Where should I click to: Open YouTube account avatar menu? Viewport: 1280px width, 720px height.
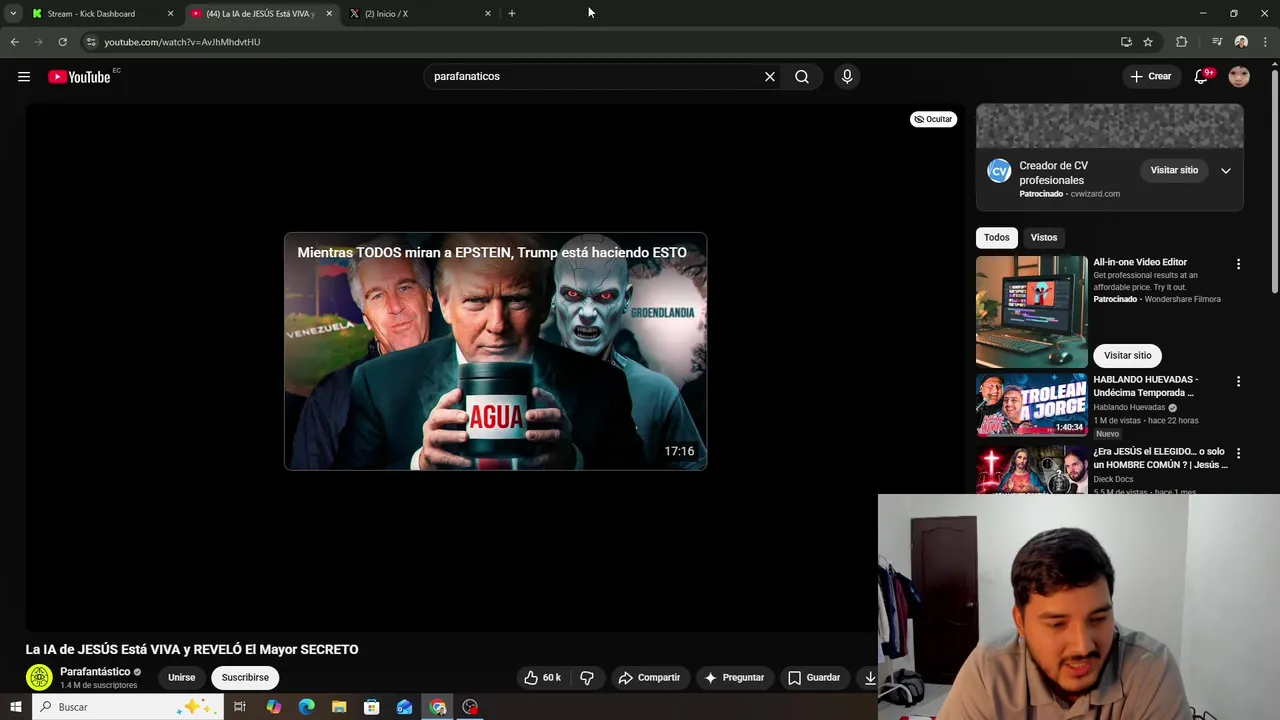coord(1239,76)
